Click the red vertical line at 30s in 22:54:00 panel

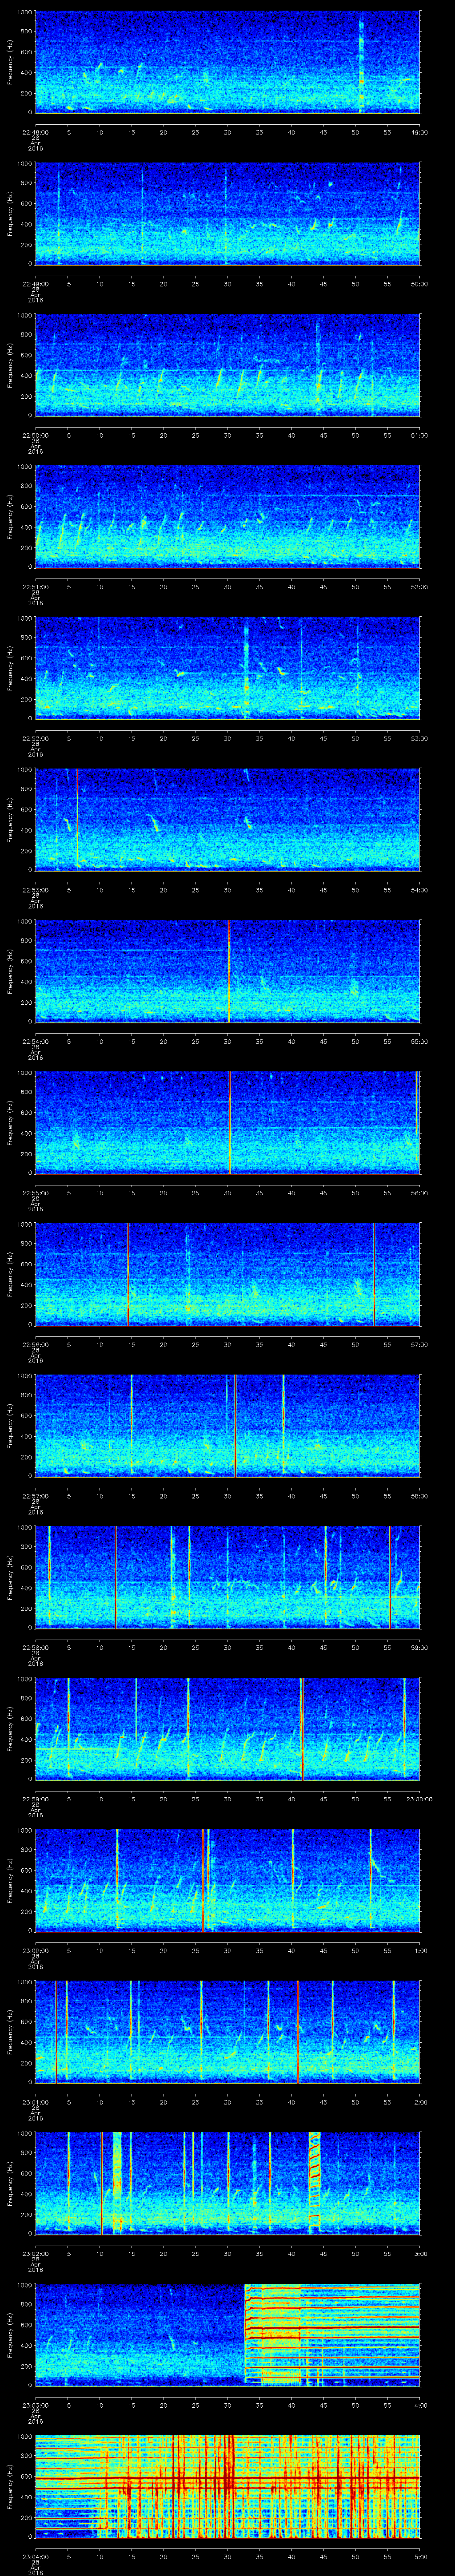click(229, 970)
